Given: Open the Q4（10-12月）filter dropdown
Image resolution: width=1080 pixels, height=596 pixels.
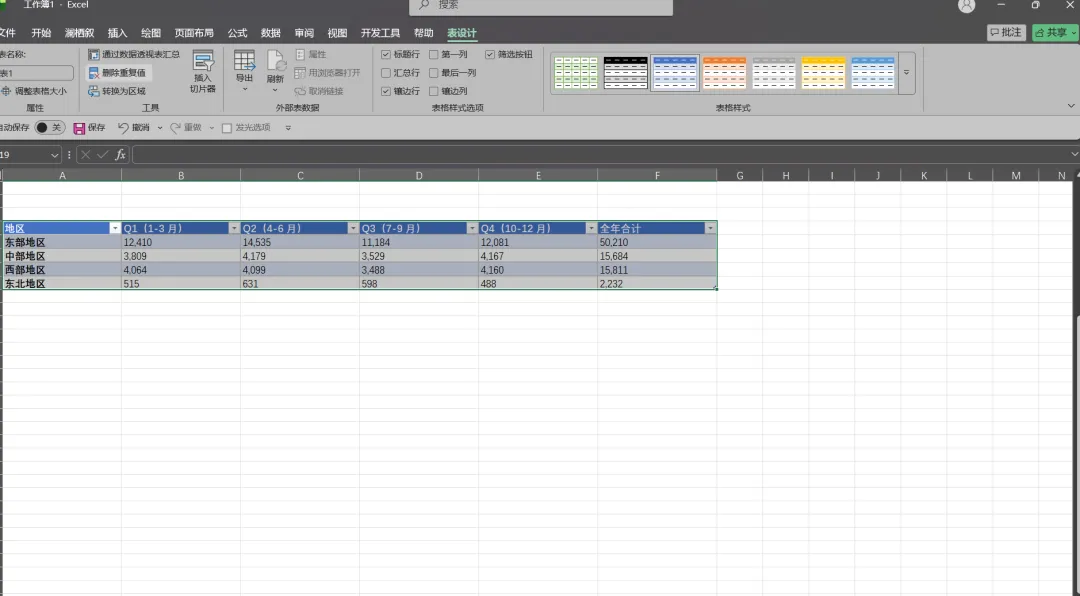Looking at the screenshot, I should coord(591,228).
